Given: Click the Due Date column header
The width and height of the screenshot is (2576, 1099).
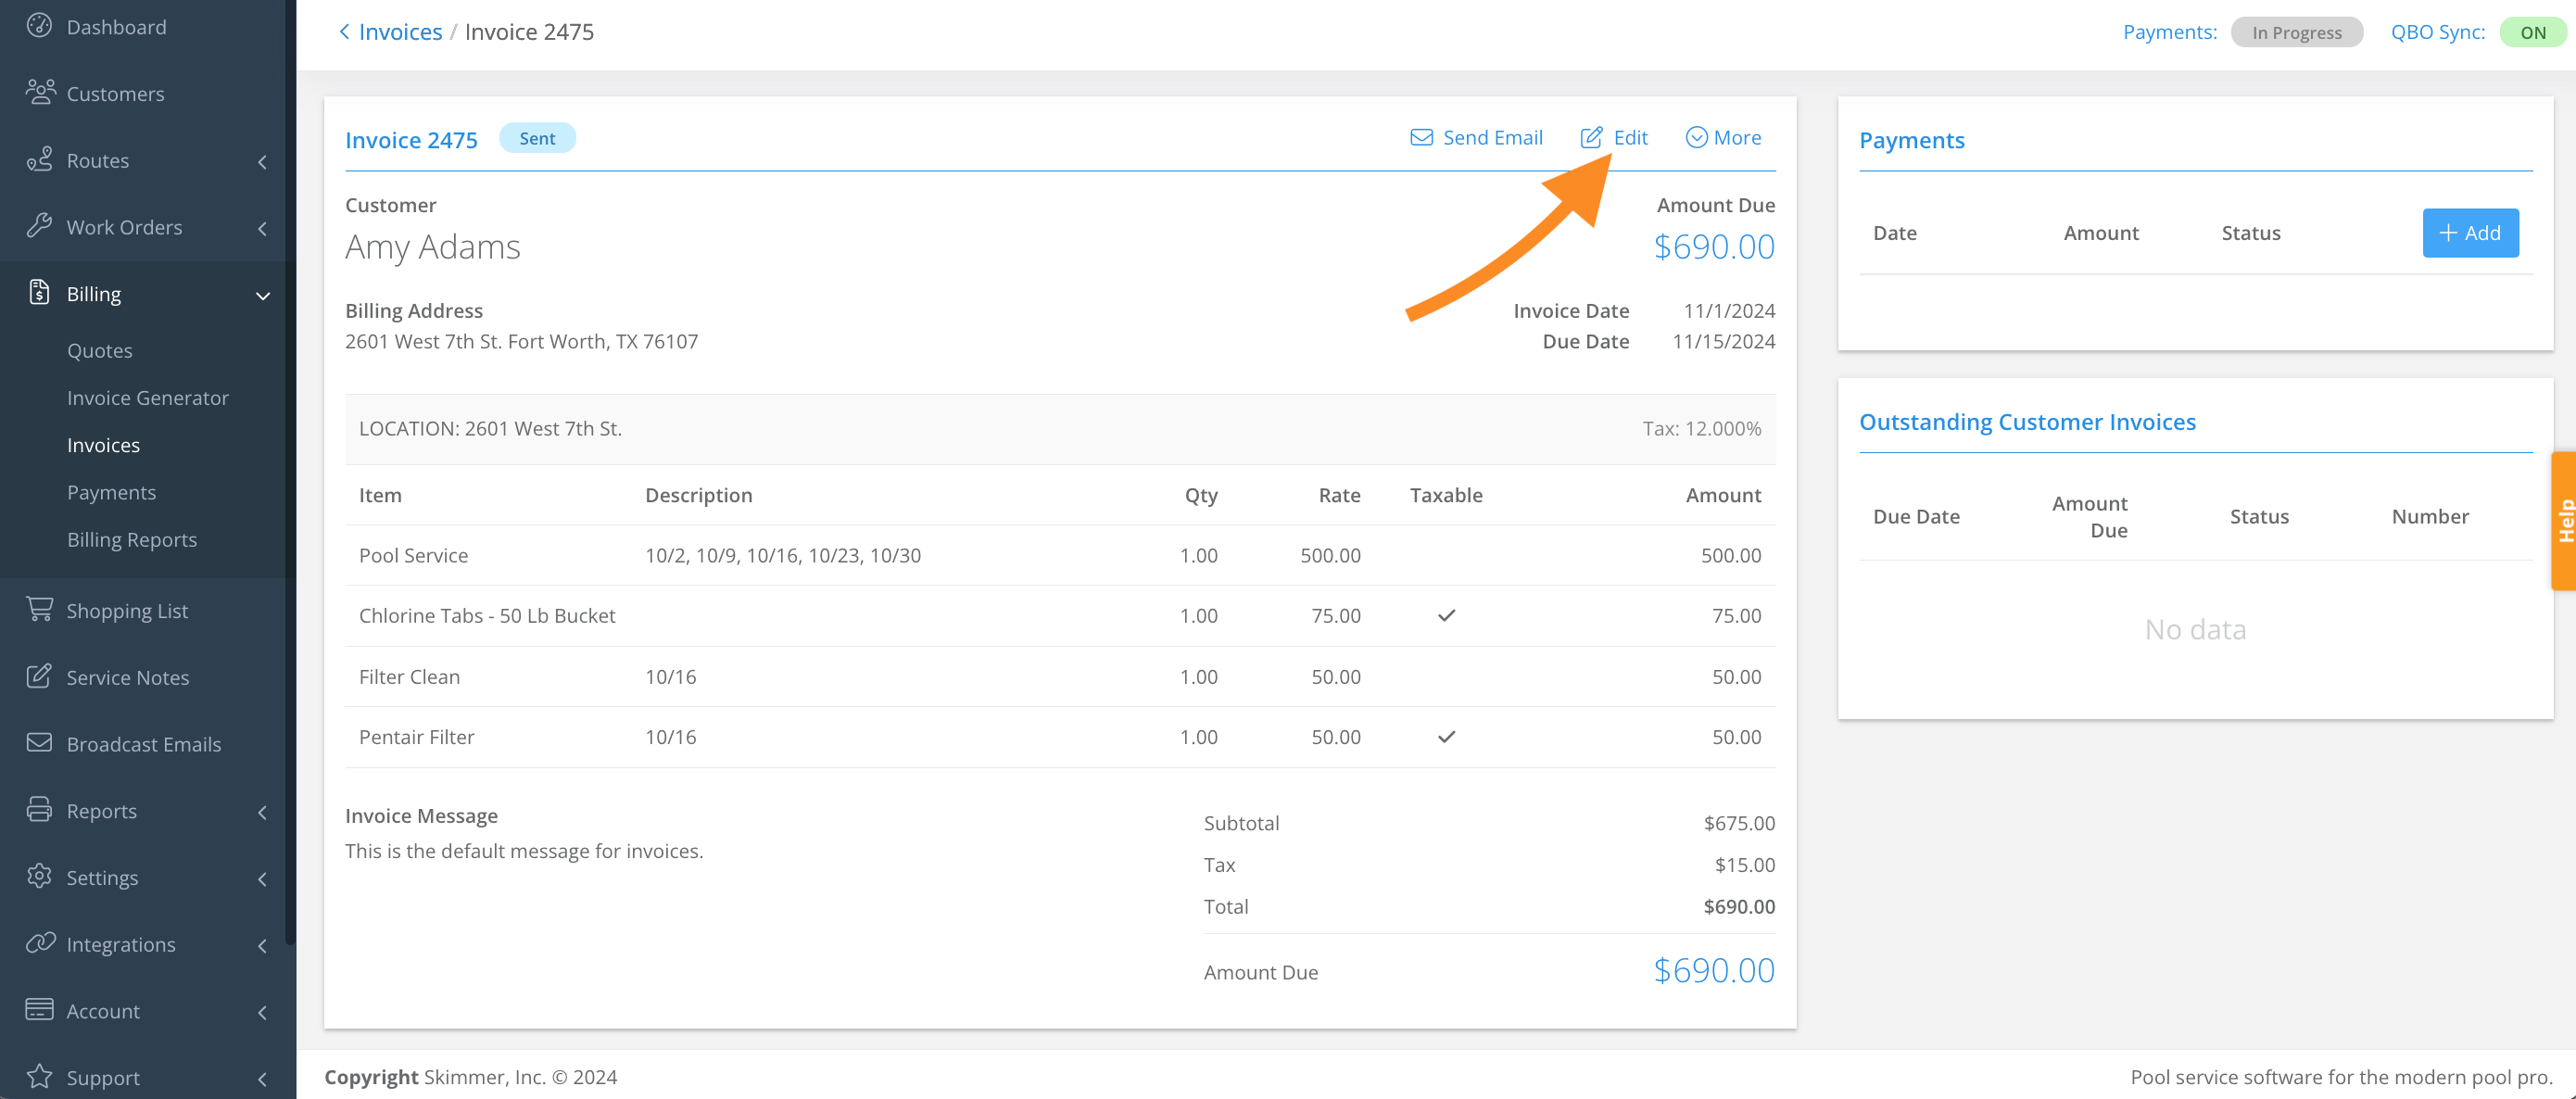Looking at the screenshot, I should point(1916,517).
